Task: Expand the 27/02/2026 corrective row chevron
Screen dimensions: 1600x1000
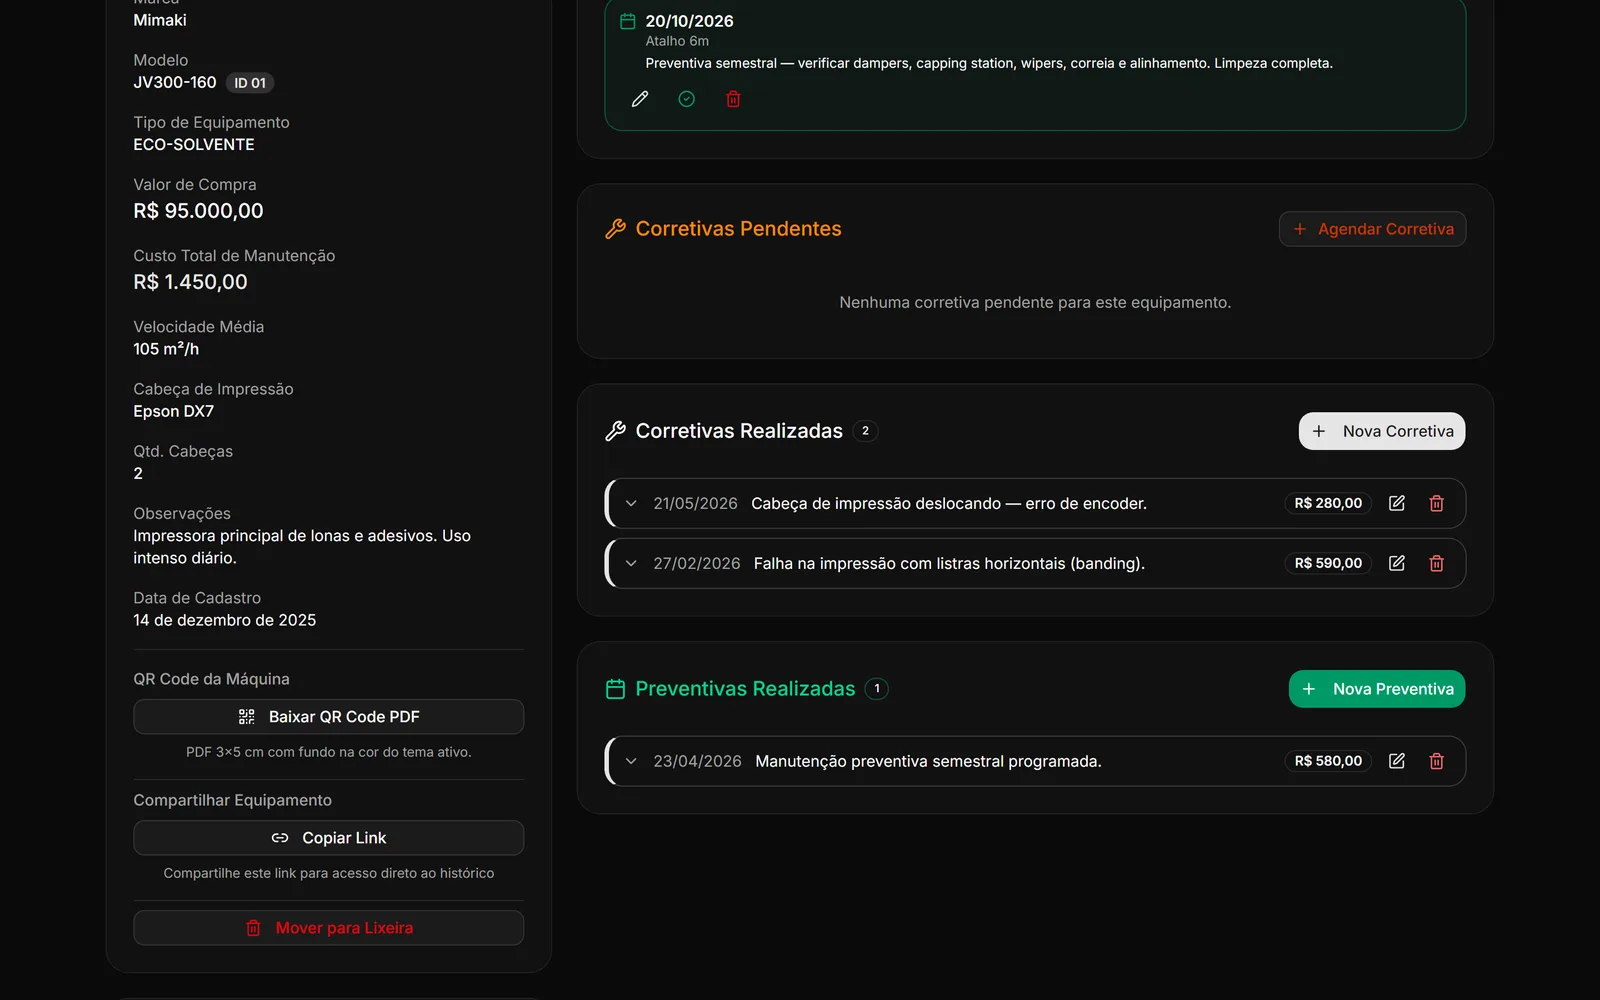Action: click(631, 563)
